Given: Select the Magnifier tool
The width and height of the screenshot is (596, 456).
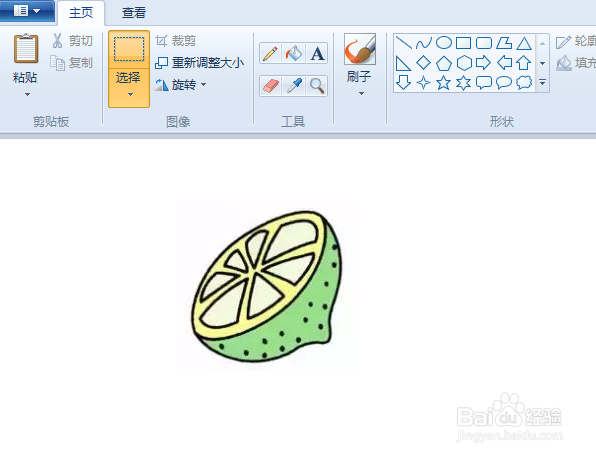Looking at the screenshot, I should [317, 86].
